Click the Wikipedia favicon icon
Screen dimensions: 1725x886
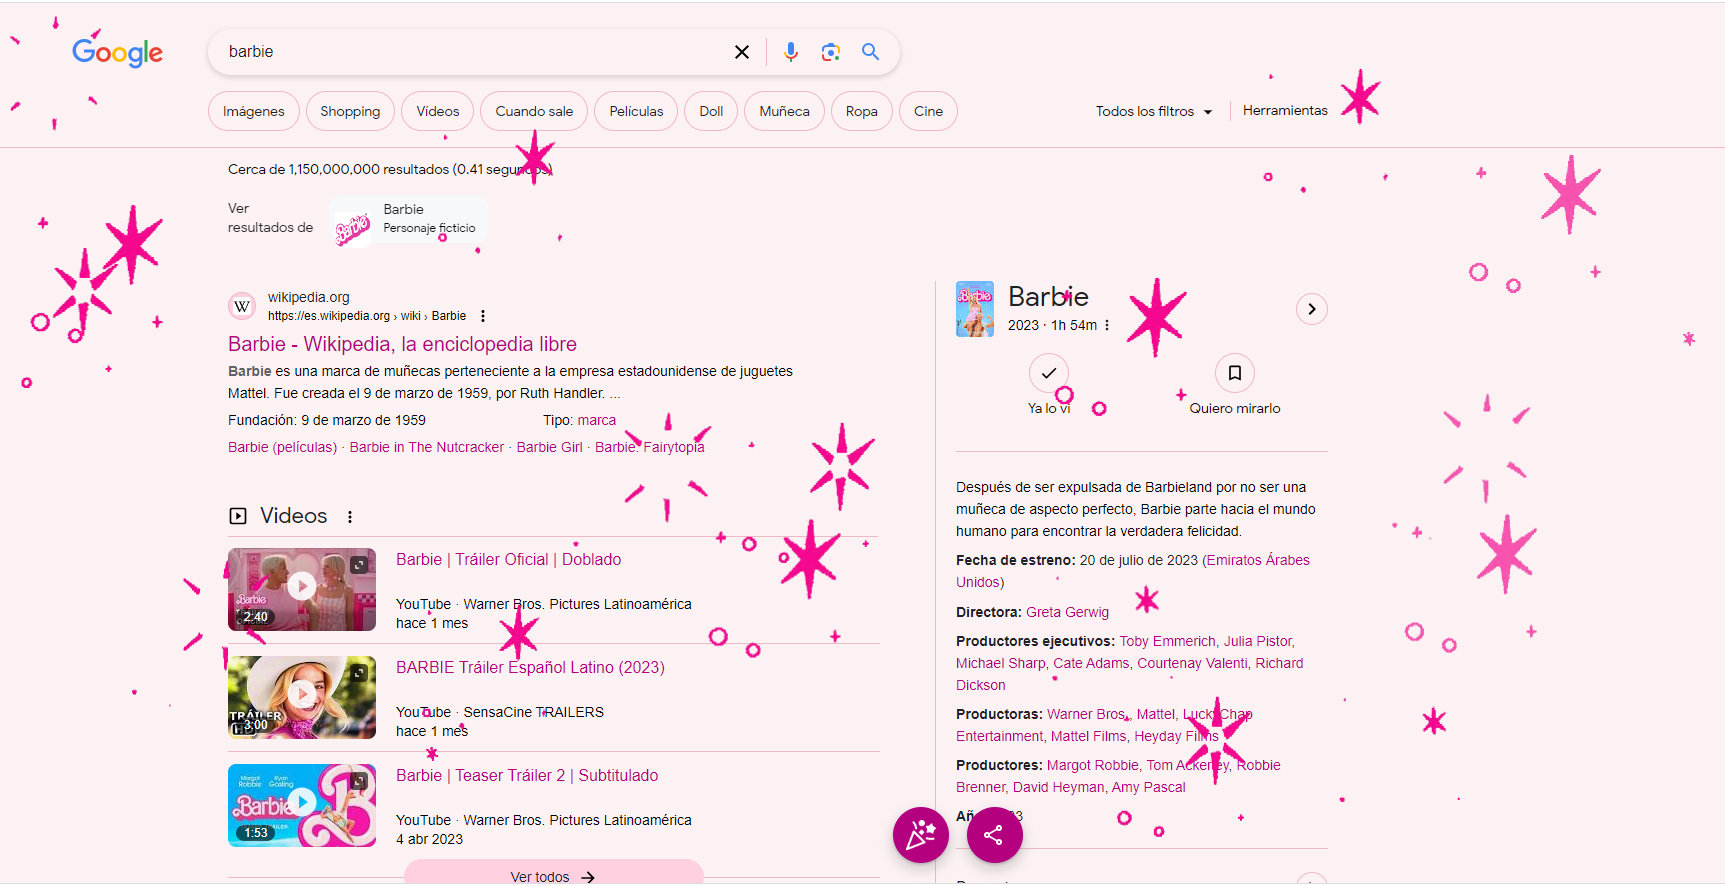coord(242,306)
